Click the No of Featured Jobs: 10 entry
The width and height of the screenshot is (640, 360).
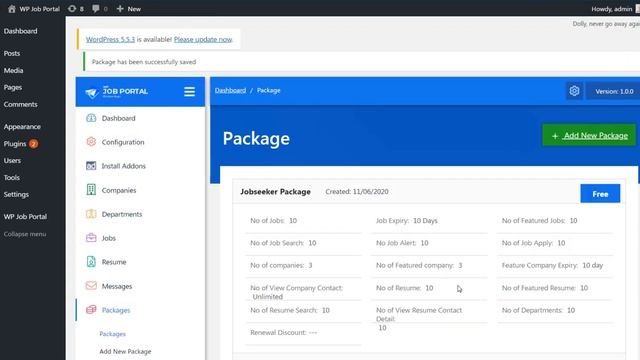point(539,221)
